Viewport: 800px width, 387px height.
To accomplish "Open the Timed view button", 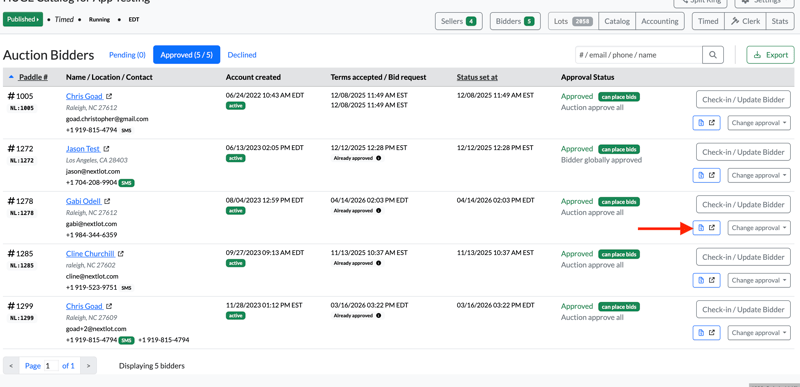I will pyautogui.click(x=708, y=21).
